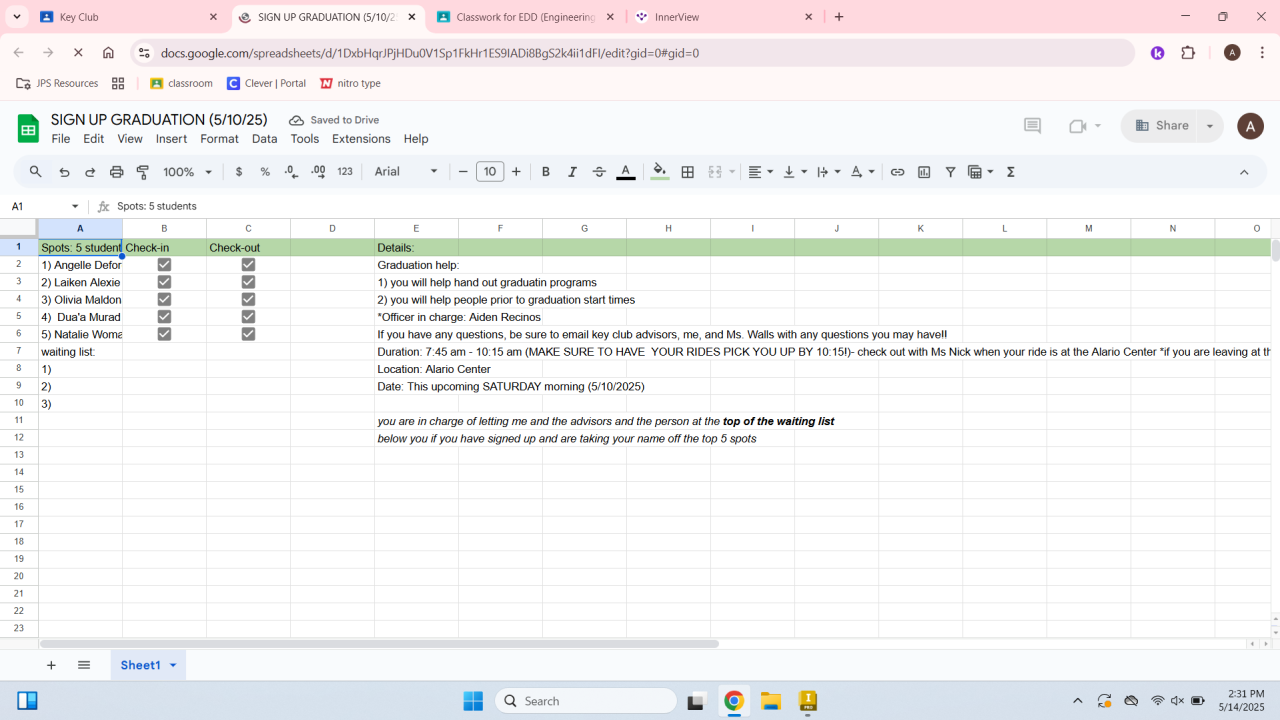1280x720 pixels.
Task: Open the Arial font family dropdown
Action: tap(406, 172)
